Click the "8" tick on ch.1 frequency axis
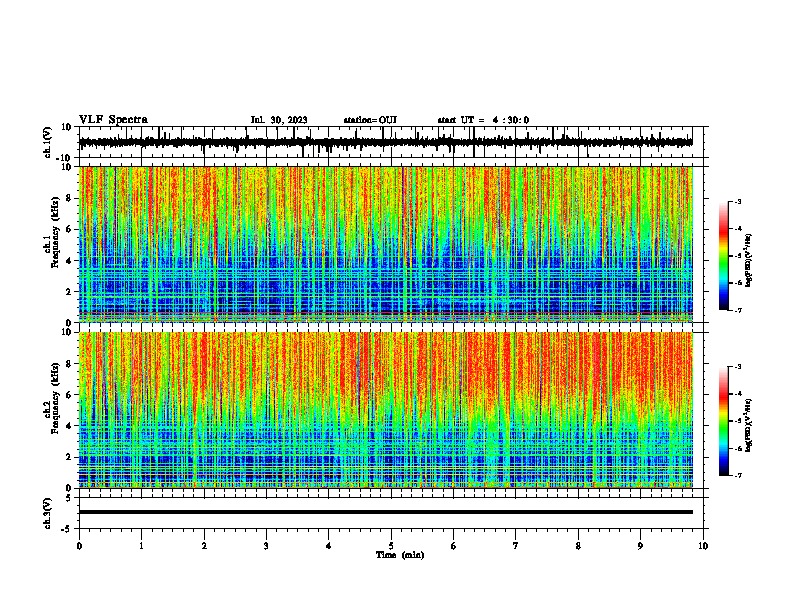The width and height of the screenshot is (792, 612). tap(70, 198)
